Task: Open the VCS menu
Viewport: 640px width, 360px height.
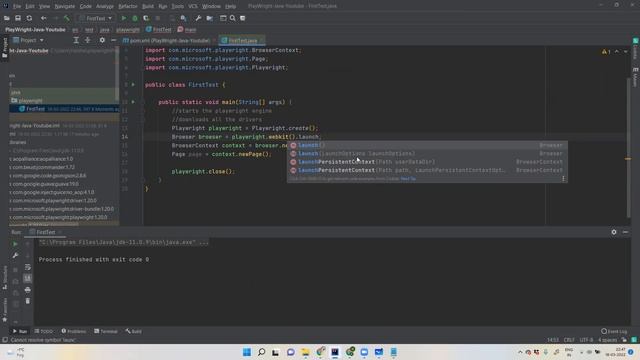Action: pos(193,6)
